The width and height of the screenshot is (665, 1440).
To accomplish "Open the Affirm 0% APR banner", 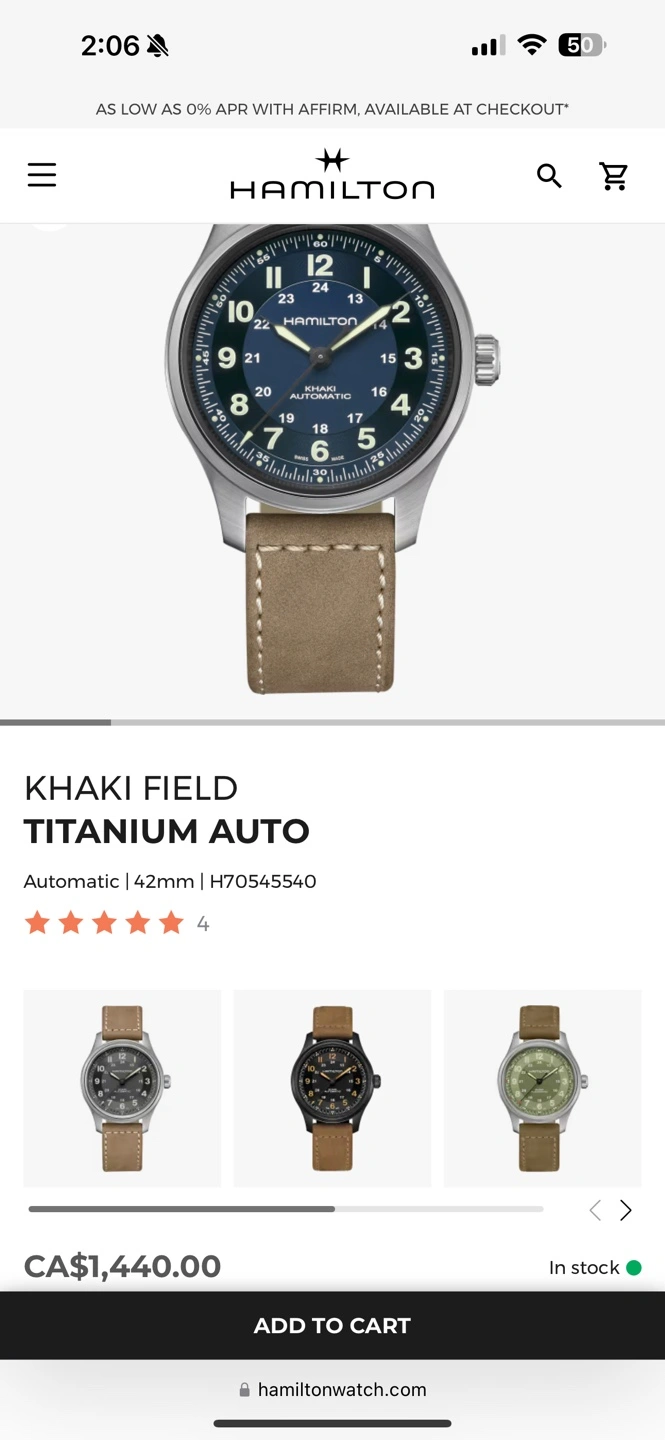I will point(332,109).
